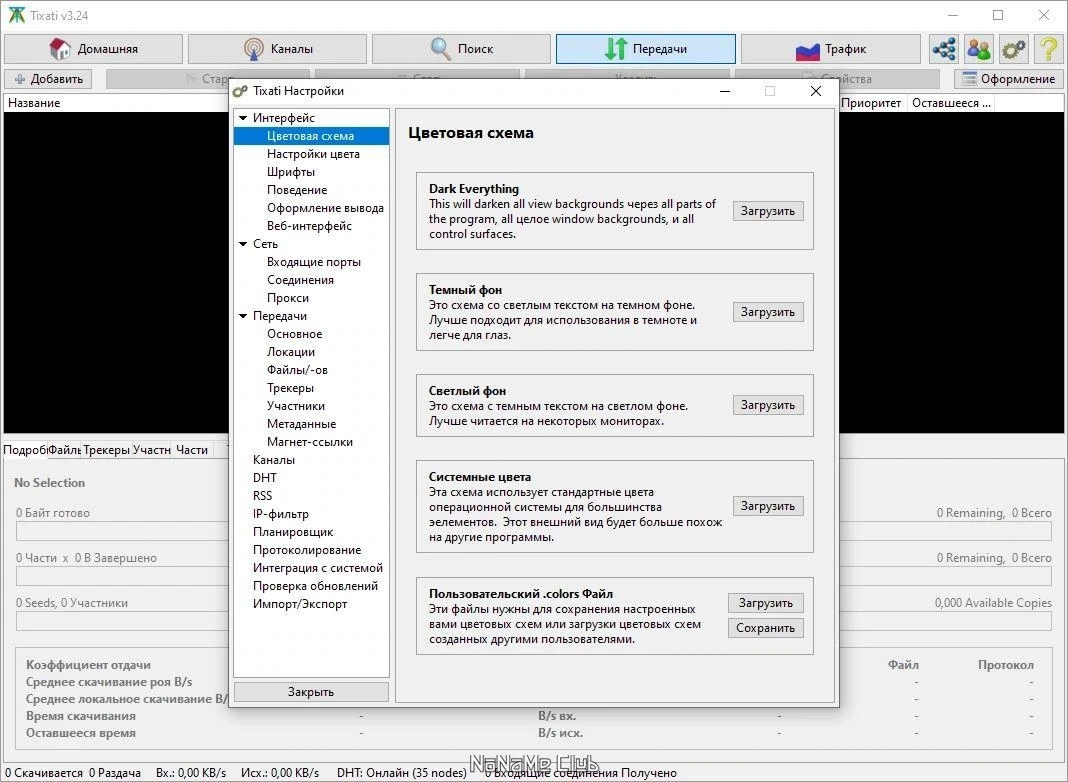Close the Tixati Настройки dialog window
Image resolution: width=1068 pixels, height=782 pixels.
coord(816,91)
